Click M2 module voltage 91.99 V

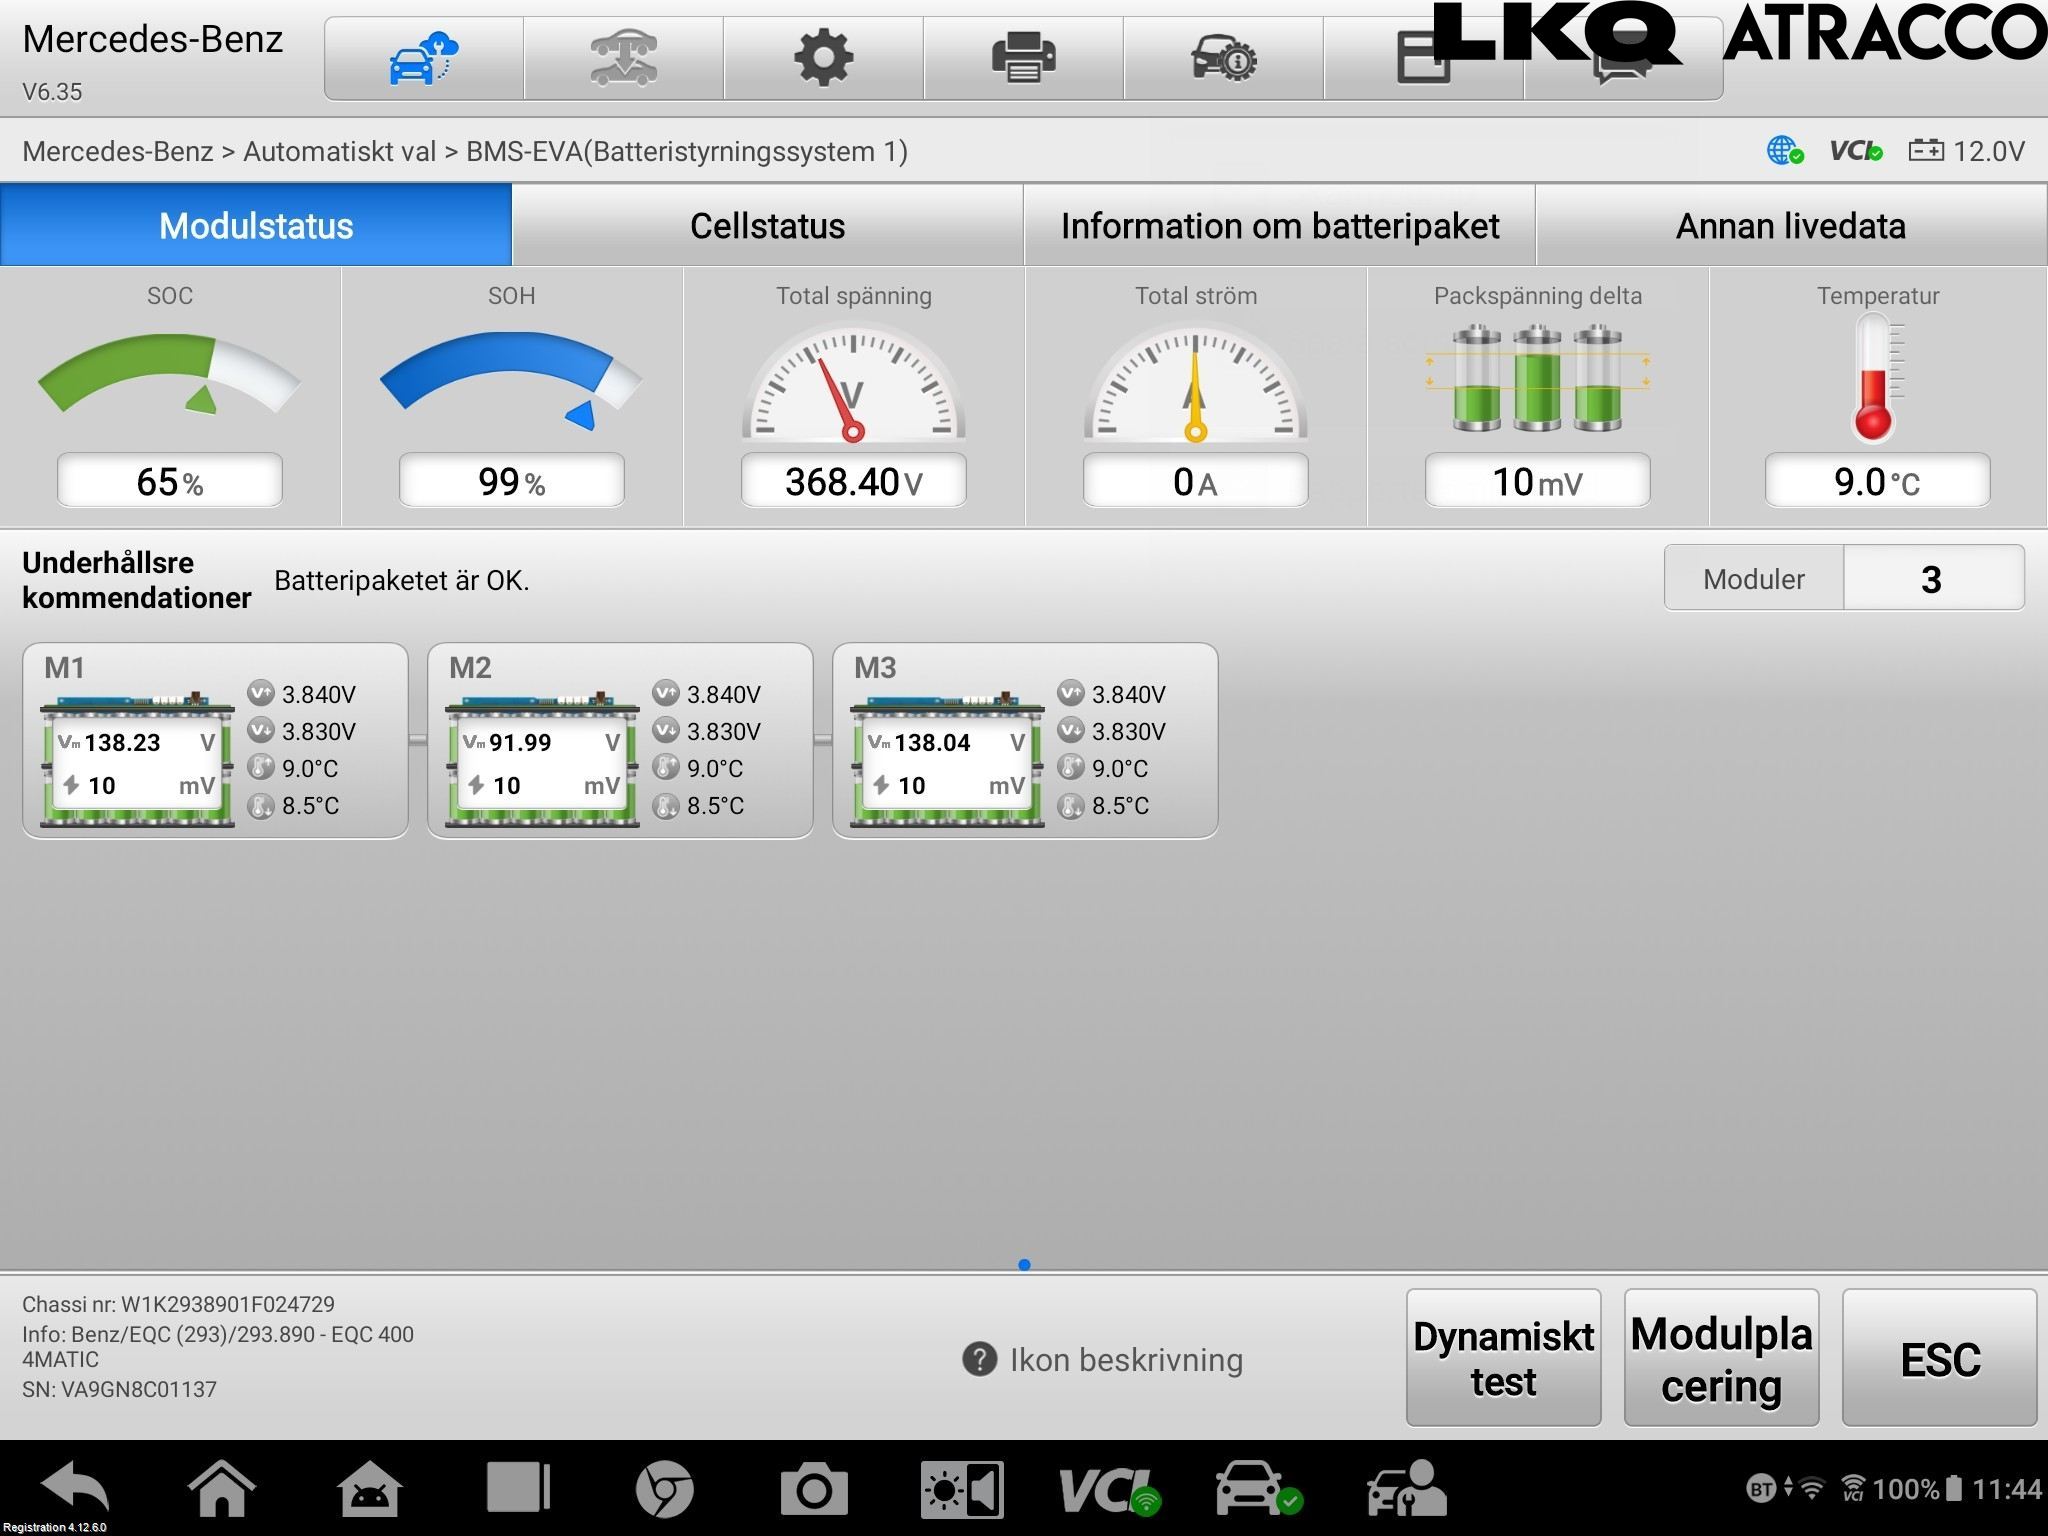[x=541, y=742]
